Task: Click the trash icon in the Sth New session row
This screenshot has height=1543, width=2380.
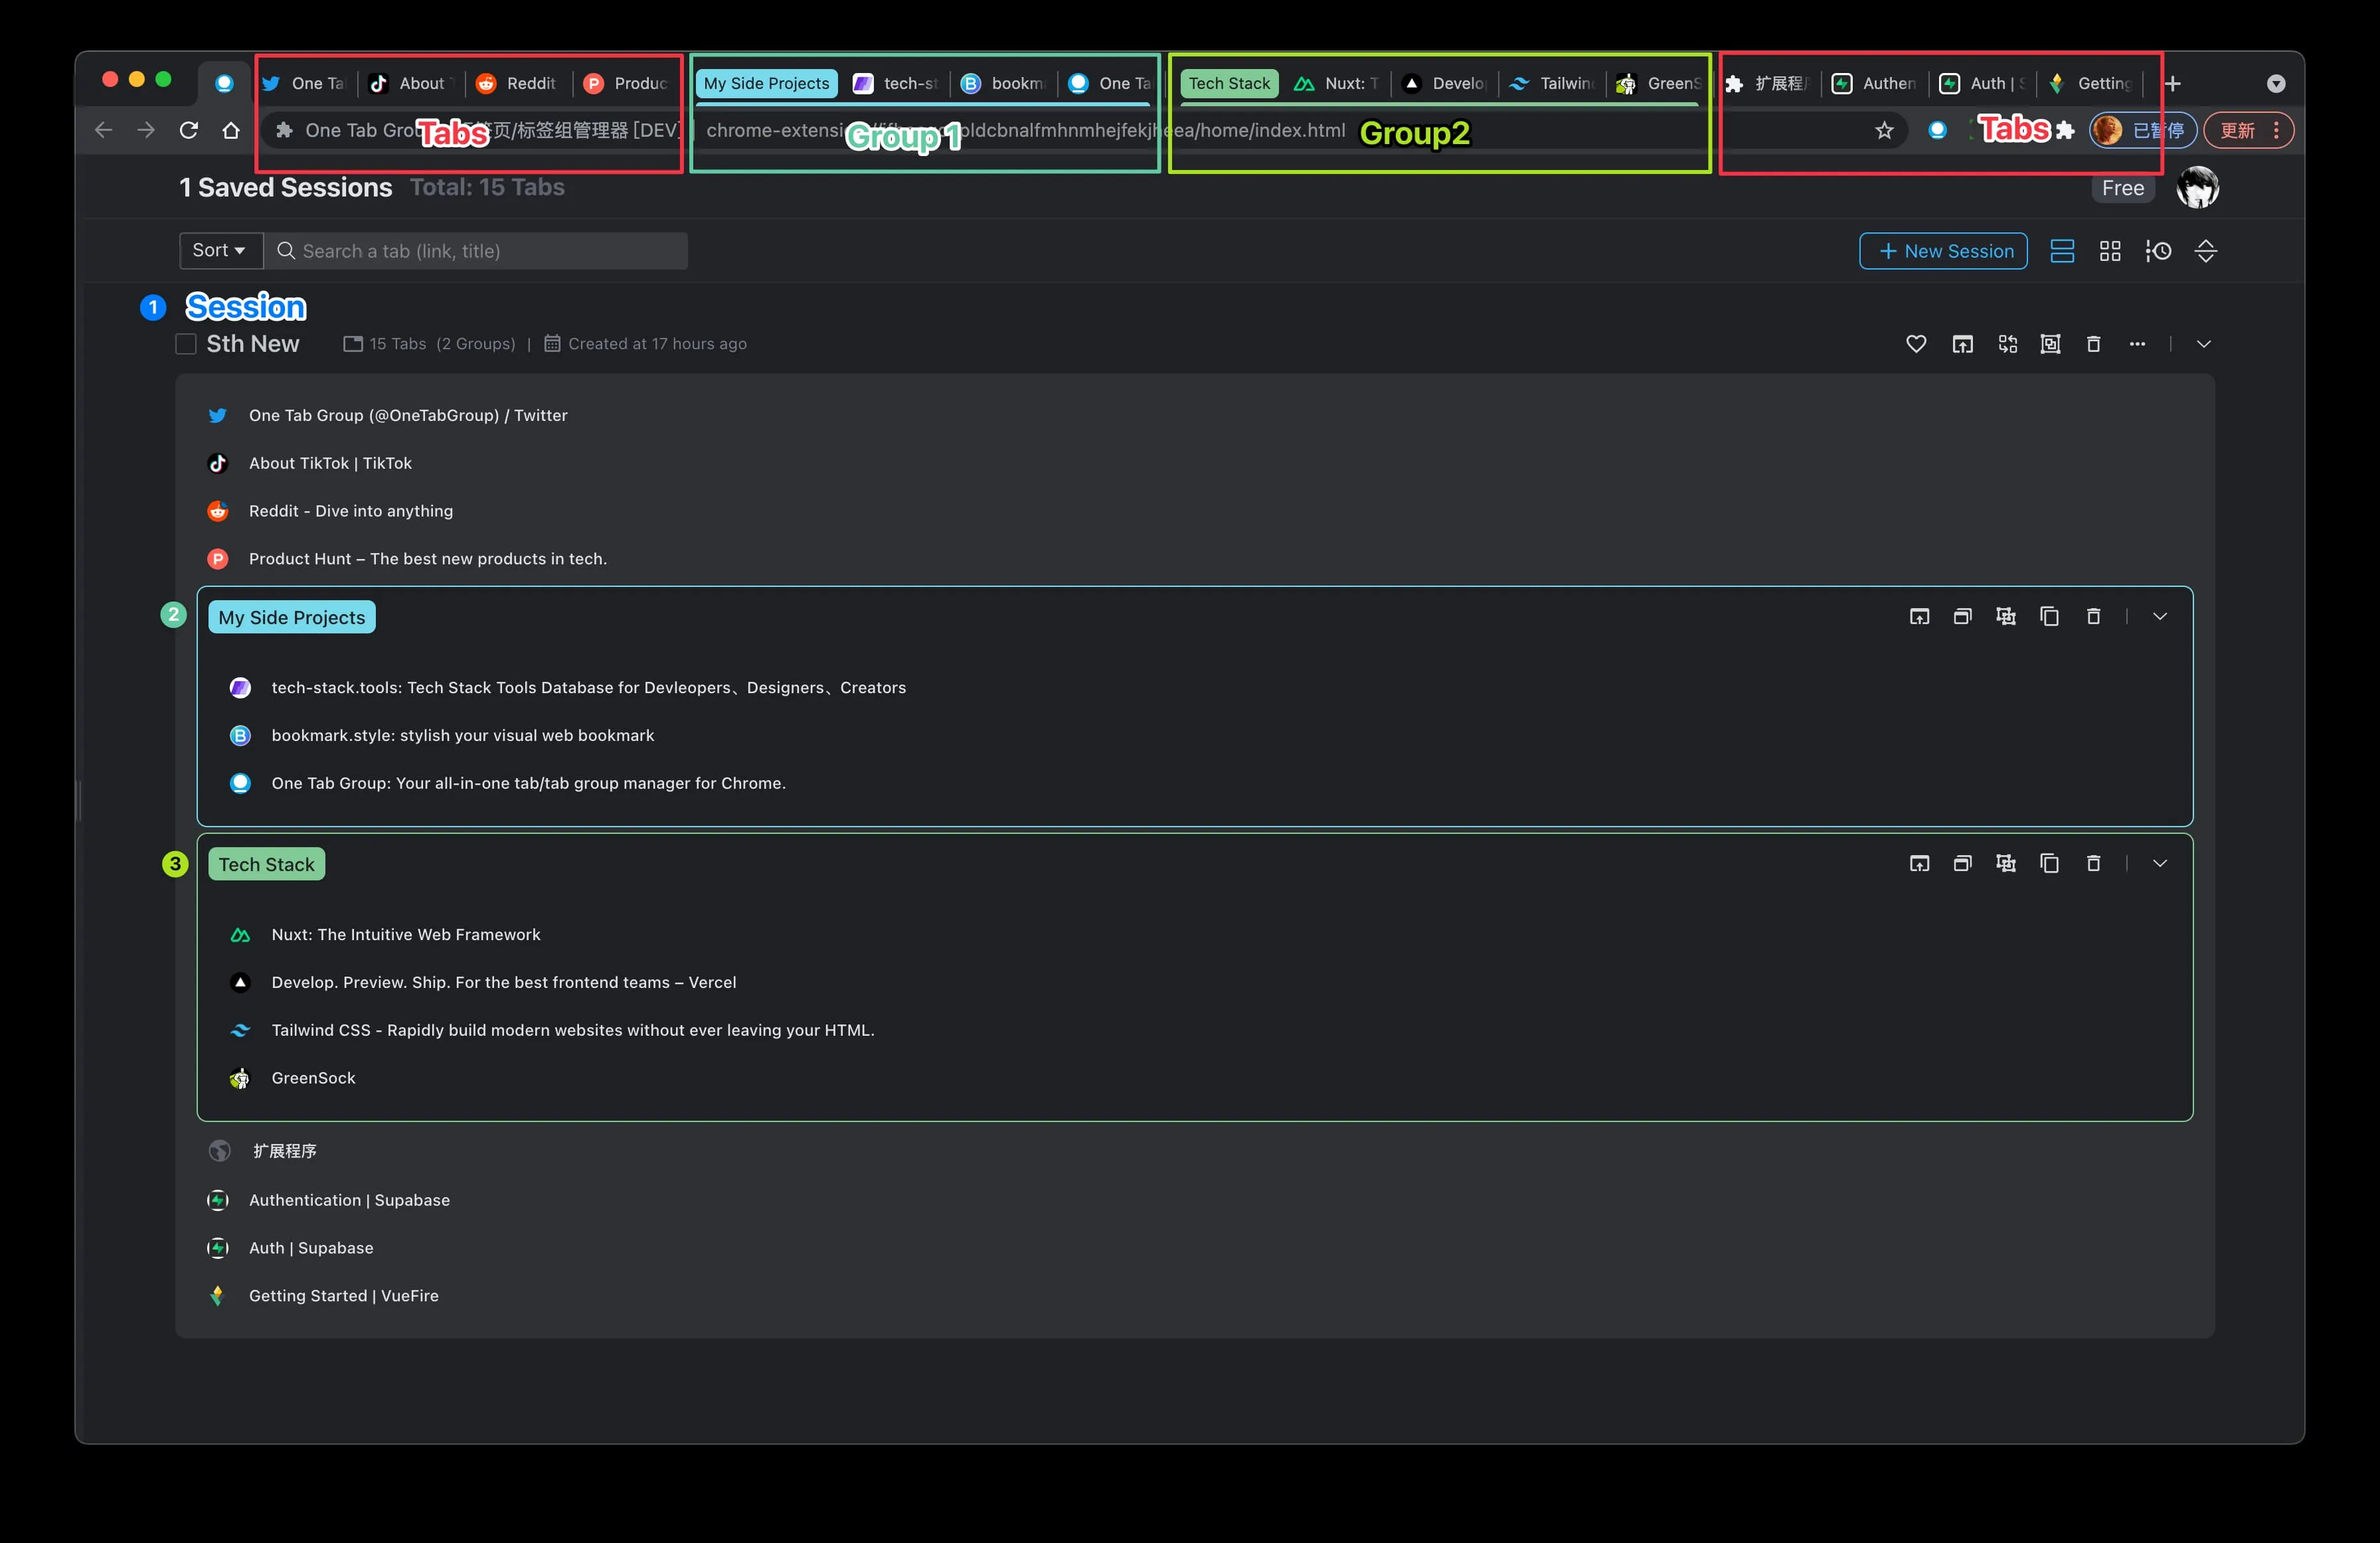Action: 2093,344
